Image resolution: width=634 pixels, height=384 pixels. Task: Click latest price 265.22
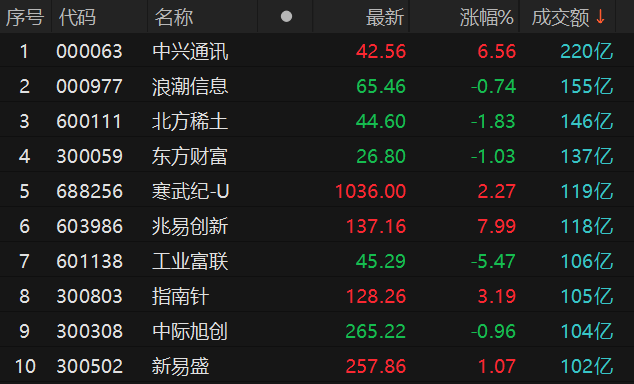click(x=376, y=331)
